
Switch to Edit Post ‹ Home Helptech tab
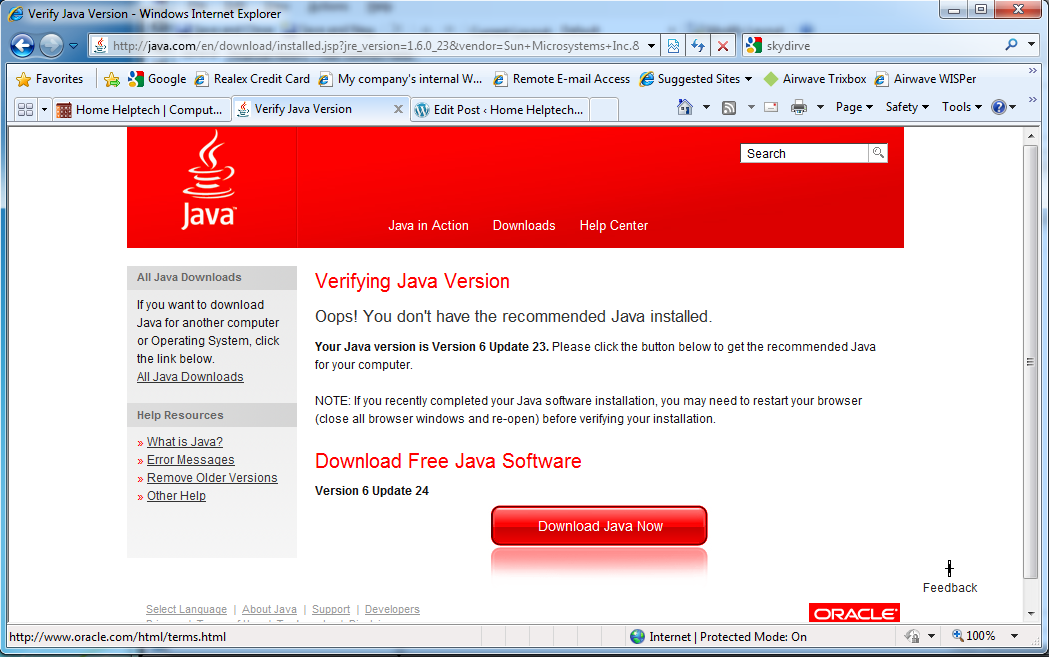(498, 110)
